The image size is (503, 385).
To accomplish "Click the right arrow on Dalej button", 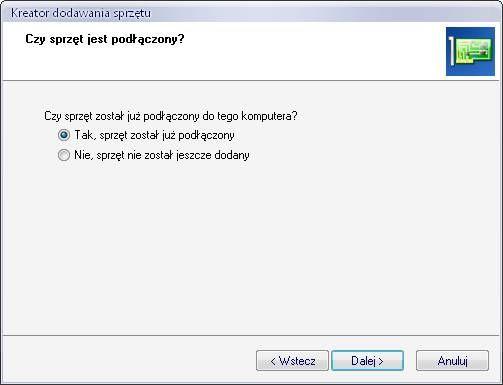I will pyautogui.click(x=381, y=361).
